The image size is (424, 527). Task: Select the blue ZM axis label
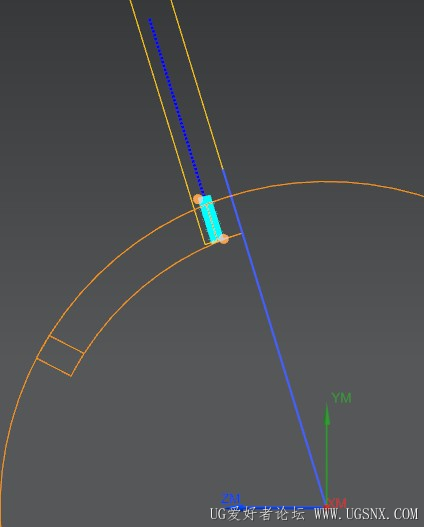pyautogui.click(x=230, y=498)
